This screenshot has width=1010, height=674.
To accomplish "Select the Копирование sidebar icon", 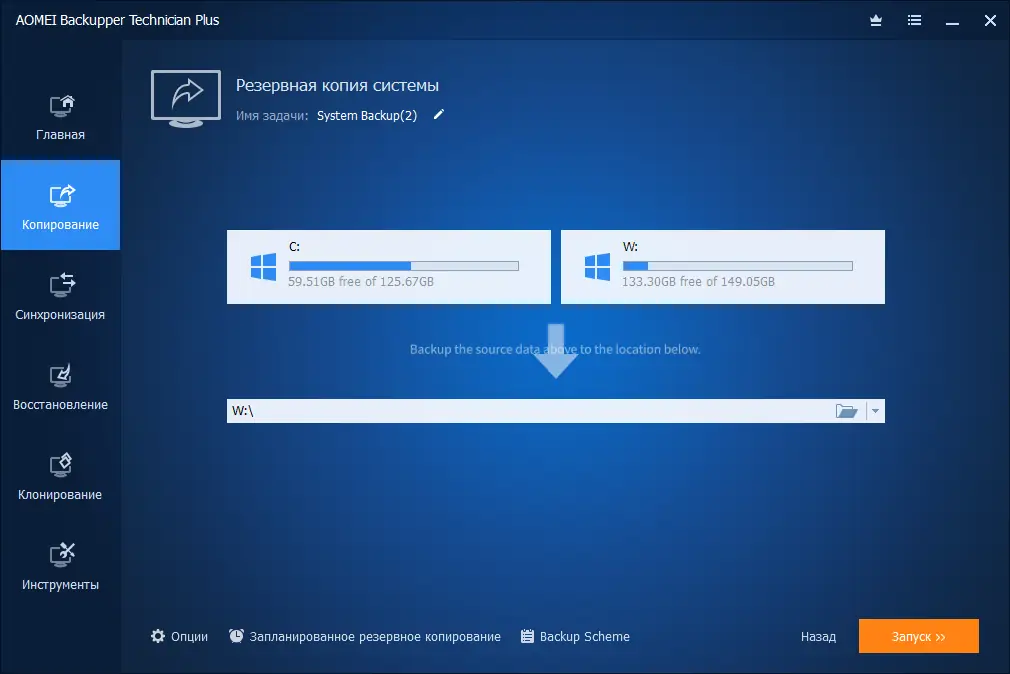I will [60, 205].
